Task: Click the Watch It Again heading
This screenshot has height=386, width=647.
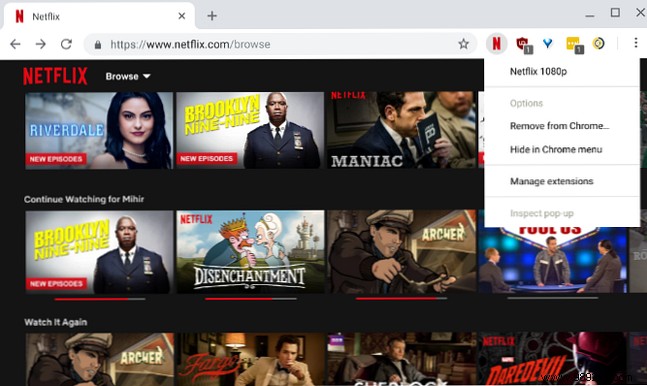Action: 56,322
